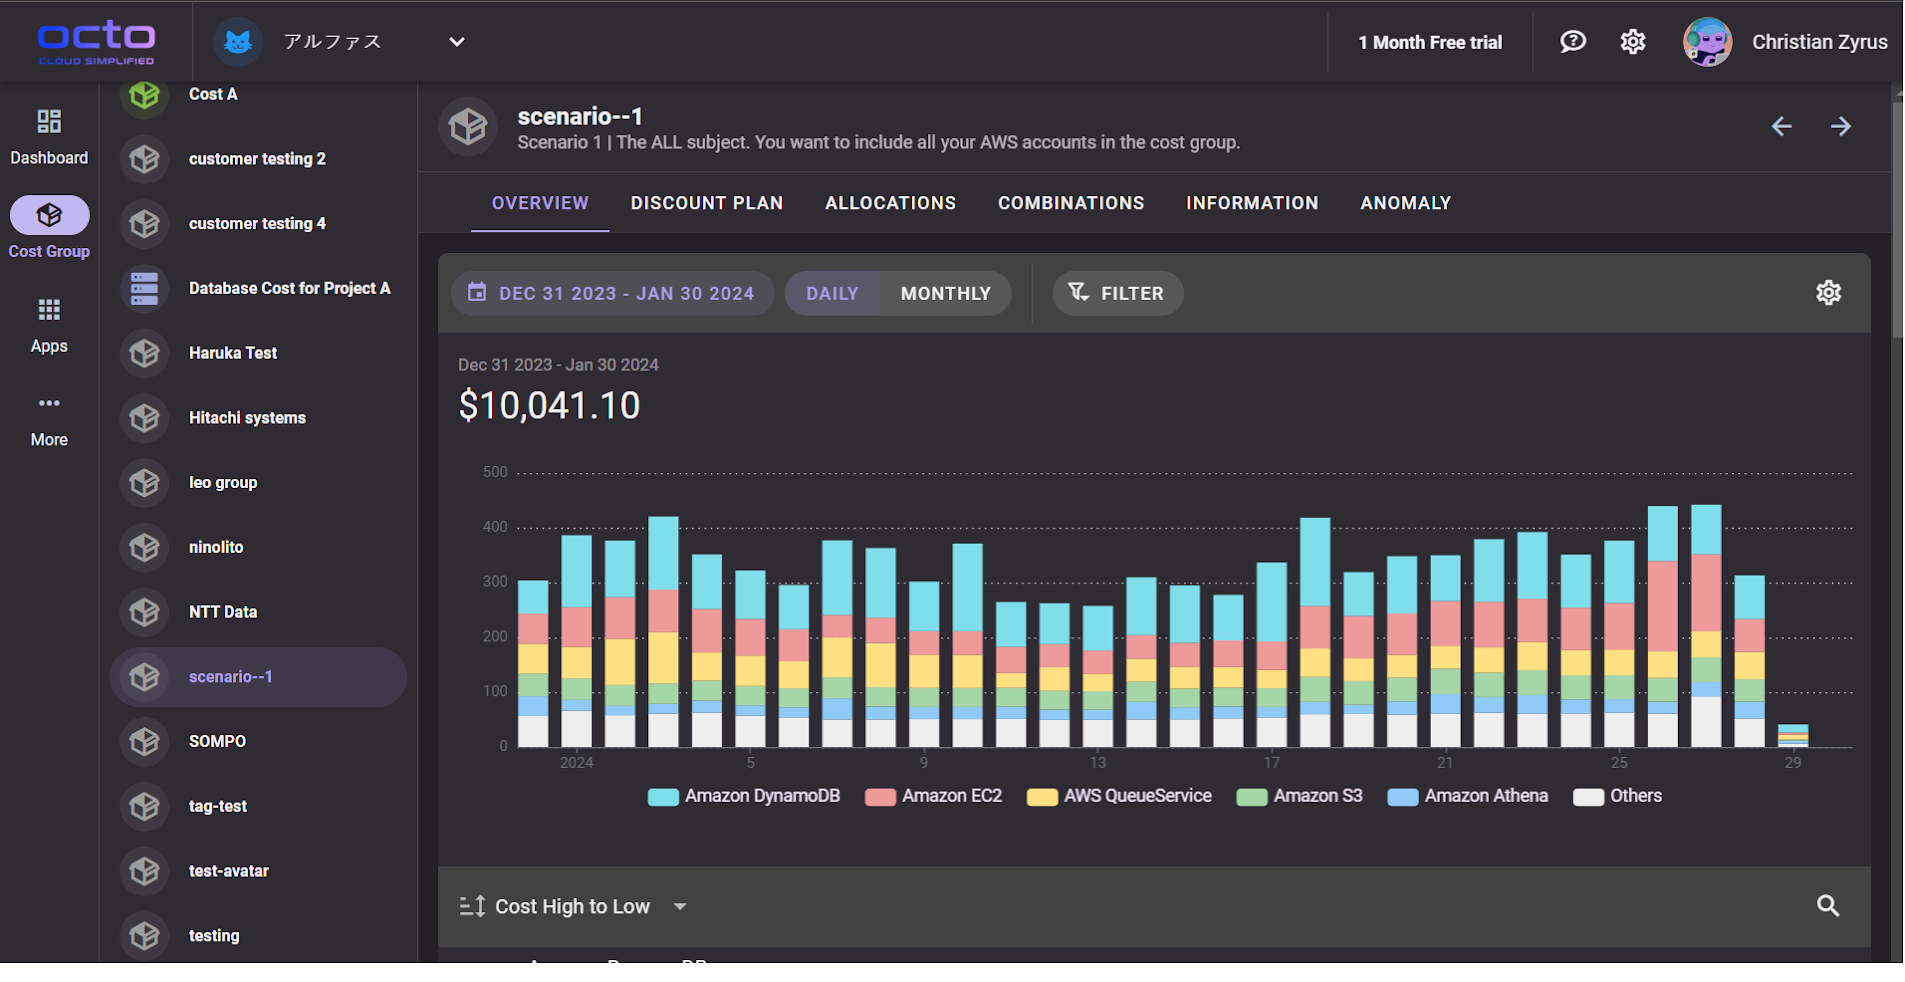Toggle AWS QueueService legend series
1905x982 pixels.
tap(1119, 796)
